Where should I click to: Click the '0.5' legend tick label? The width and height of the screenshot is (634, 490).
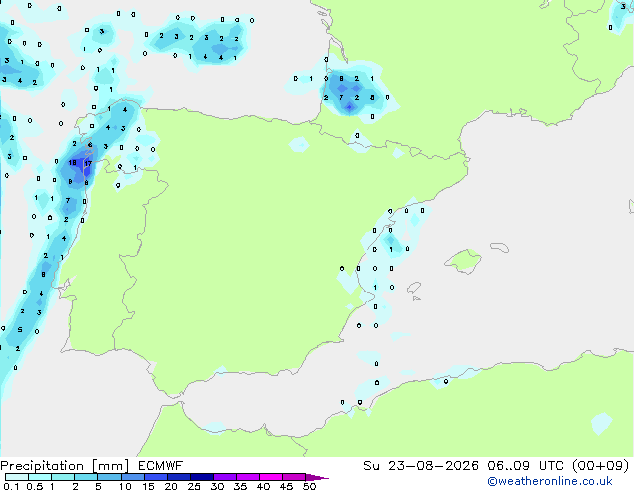coord(35,486)
